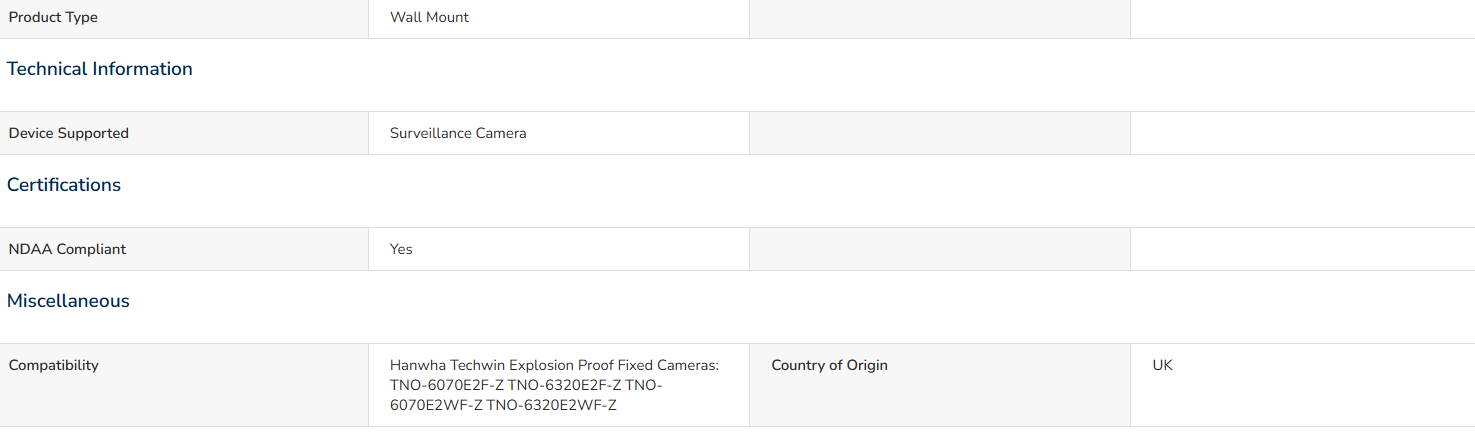Select the TNO-6320E2WF-Z model number
The width and height of the screenshot is (1475, 435).
(x=552, y=405)
